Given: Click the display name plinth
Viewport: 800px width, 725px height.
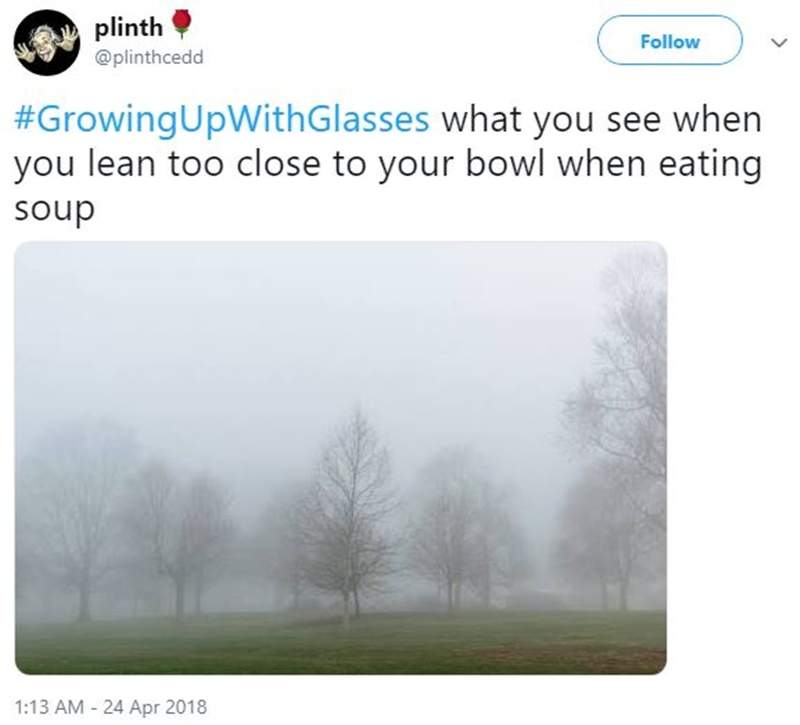Looking at the screenshot, I should pos(129,28).
